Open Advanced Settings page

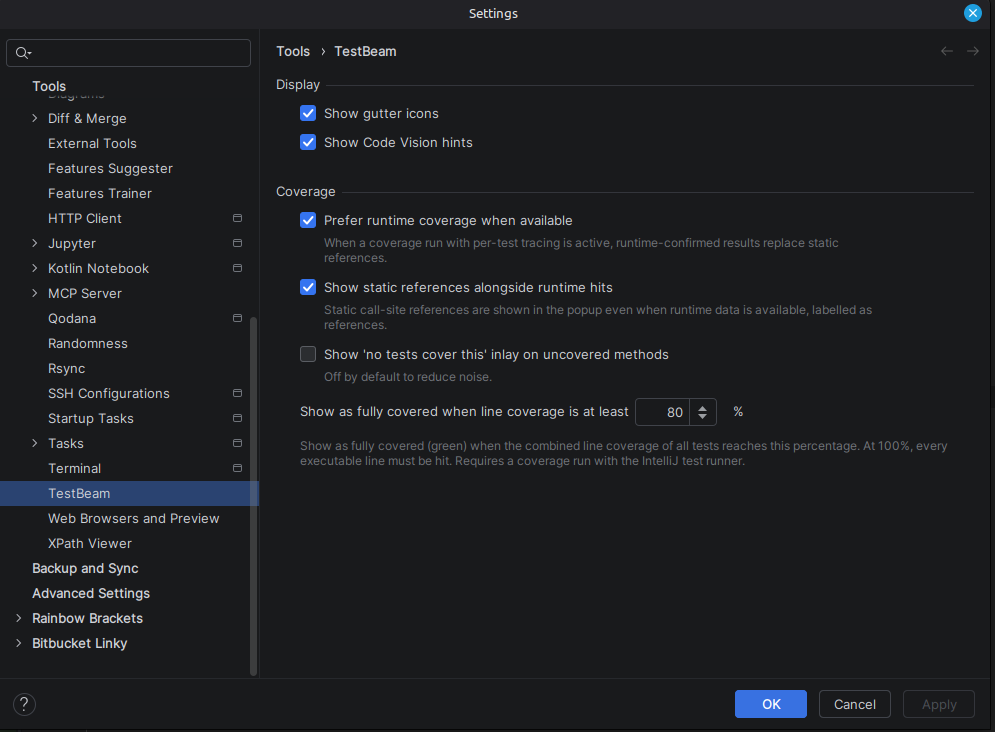coord(91,593)
